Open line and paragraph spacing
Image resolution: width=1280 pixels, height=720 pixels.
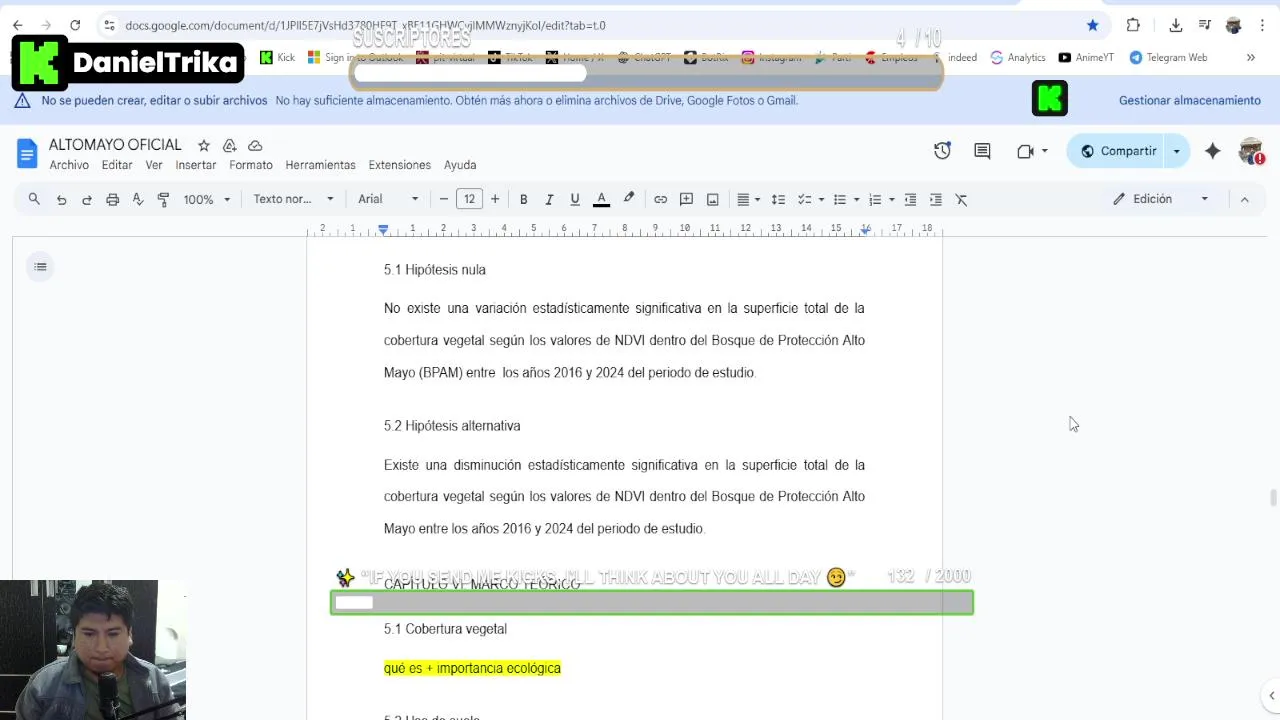pyautogui.click(x=778, y=199)
